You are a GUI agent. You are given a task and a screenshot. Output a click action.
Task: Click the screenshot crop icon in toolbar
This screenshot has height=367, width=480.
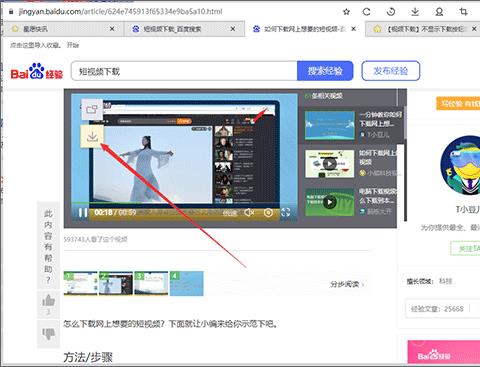[463, 12]
